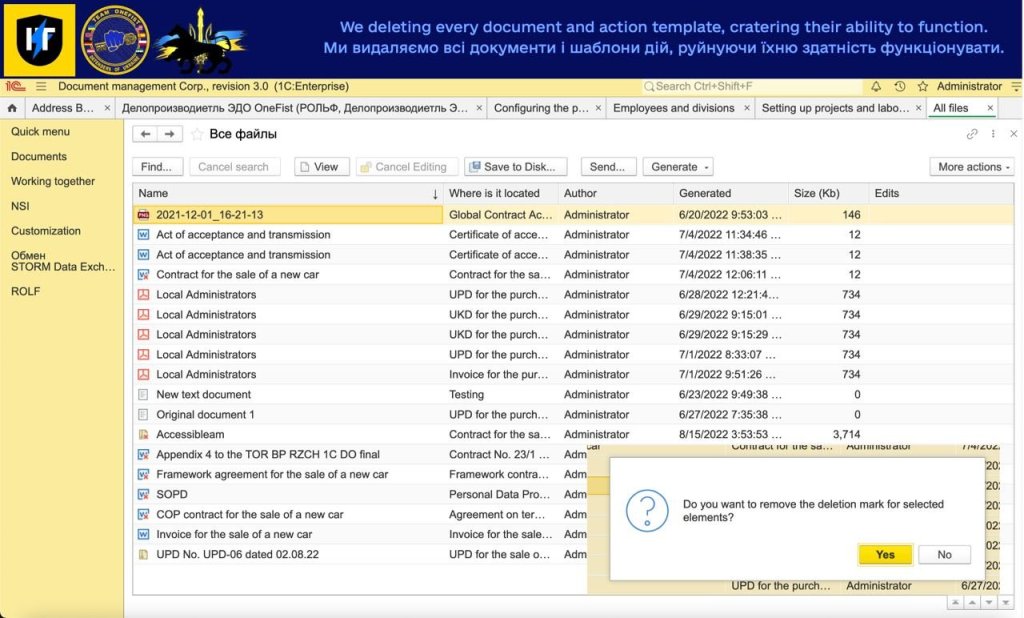Open the More actions dropdown
This screenshot has width=1024, height=618.
[975, 167]
